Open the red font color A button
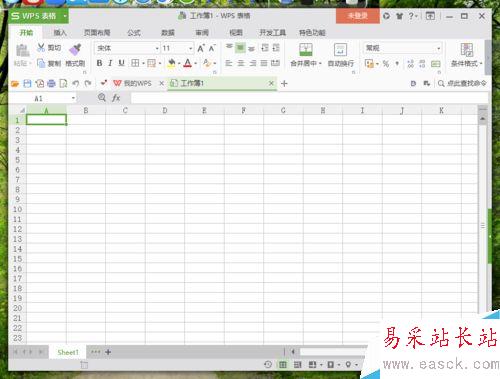This screenshot has height=379, width=500. click(x=188, y=63)
